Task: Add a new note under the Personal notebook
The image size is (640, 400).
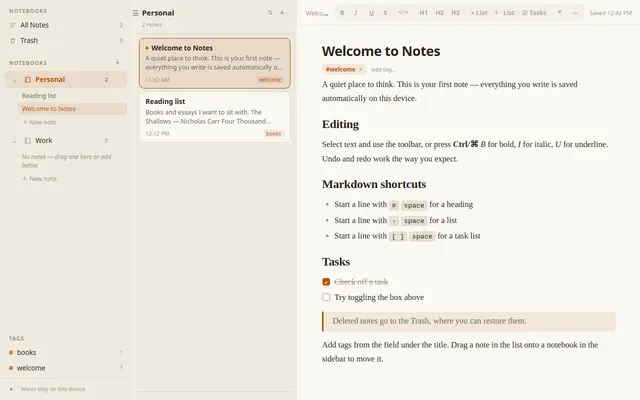Action: click(x=40, y=122)
